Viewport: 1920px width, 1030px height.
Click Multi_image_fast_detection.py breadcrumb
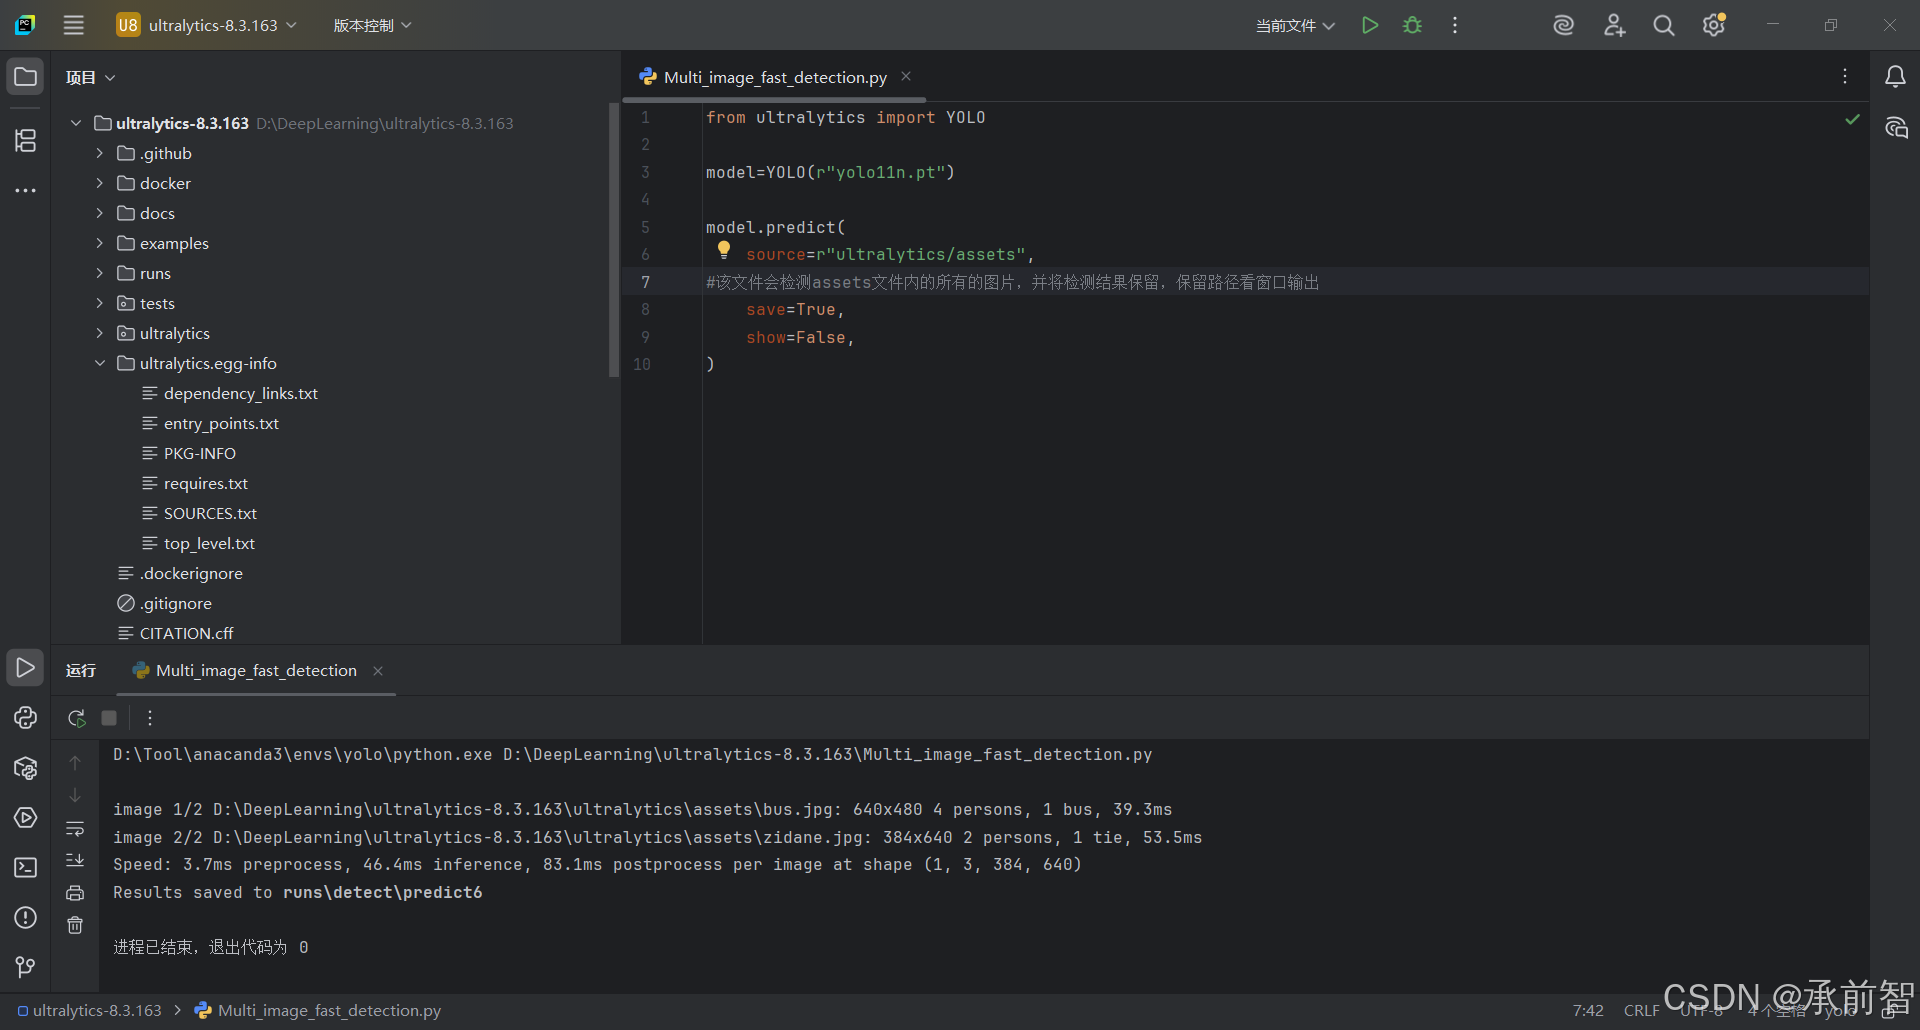tap(329, 1010)
